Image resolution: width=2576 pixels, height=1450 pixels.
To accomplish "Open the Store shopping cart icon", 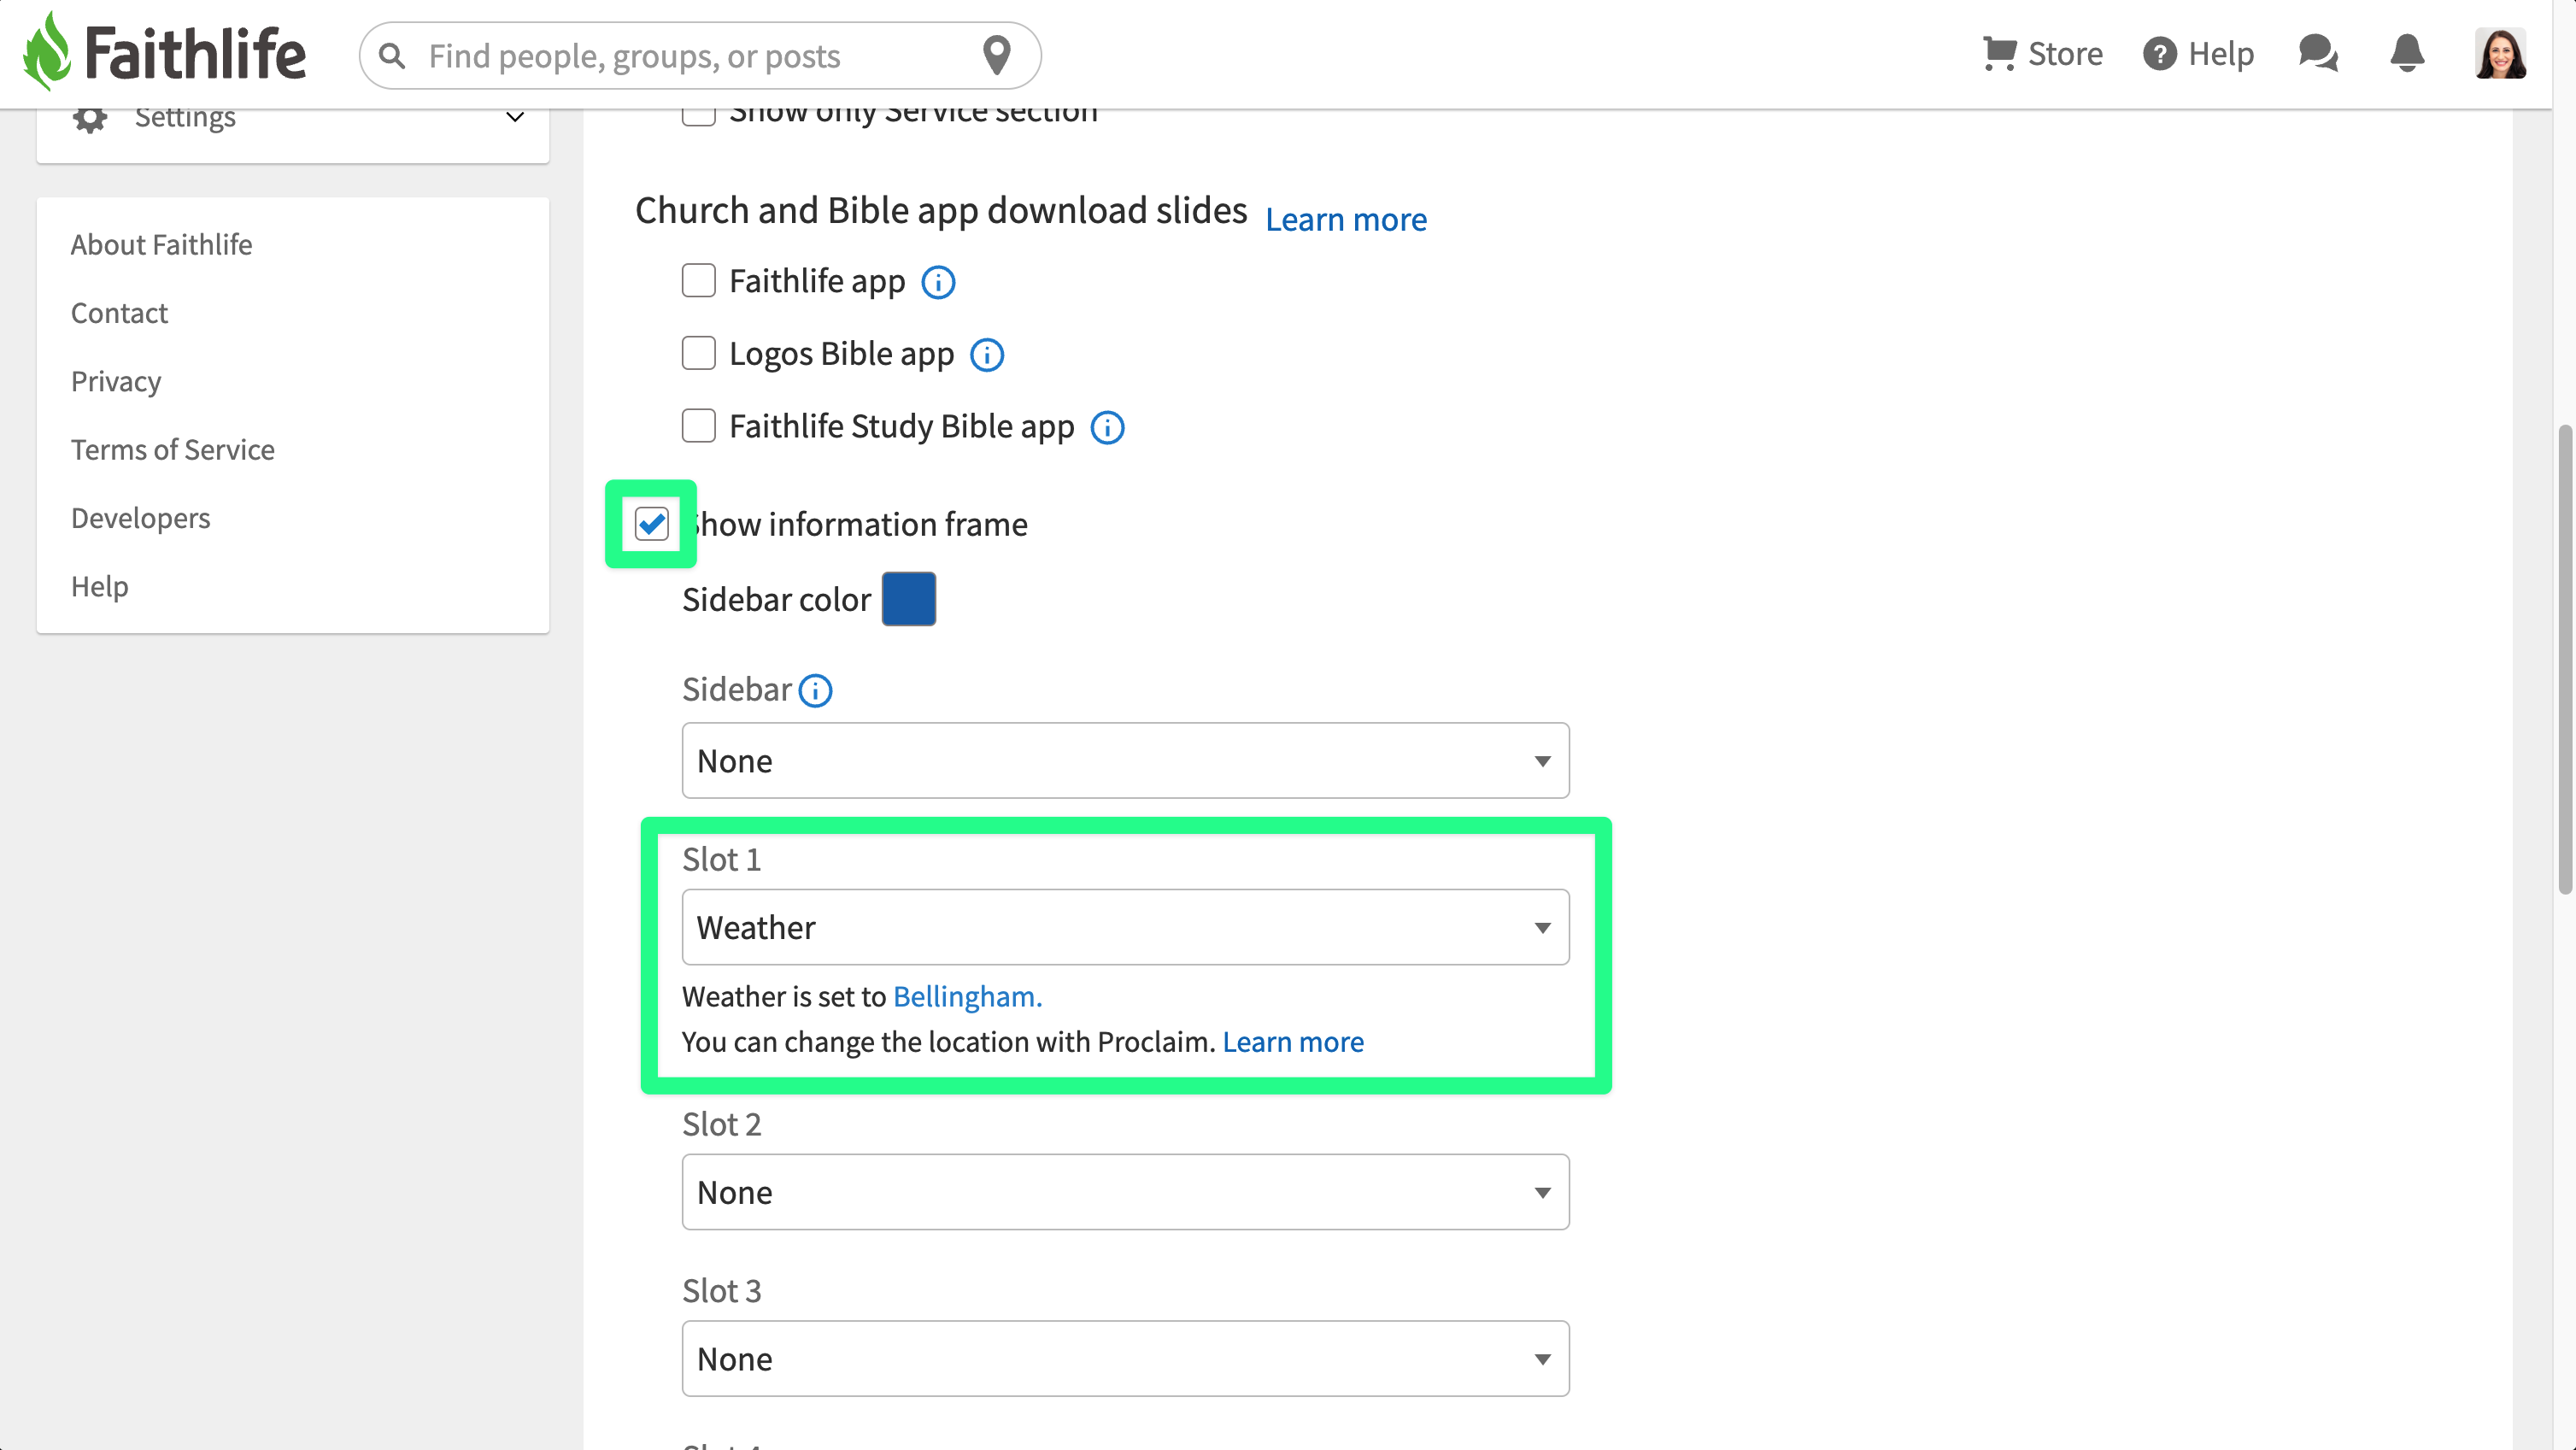I will [2000, 53].
